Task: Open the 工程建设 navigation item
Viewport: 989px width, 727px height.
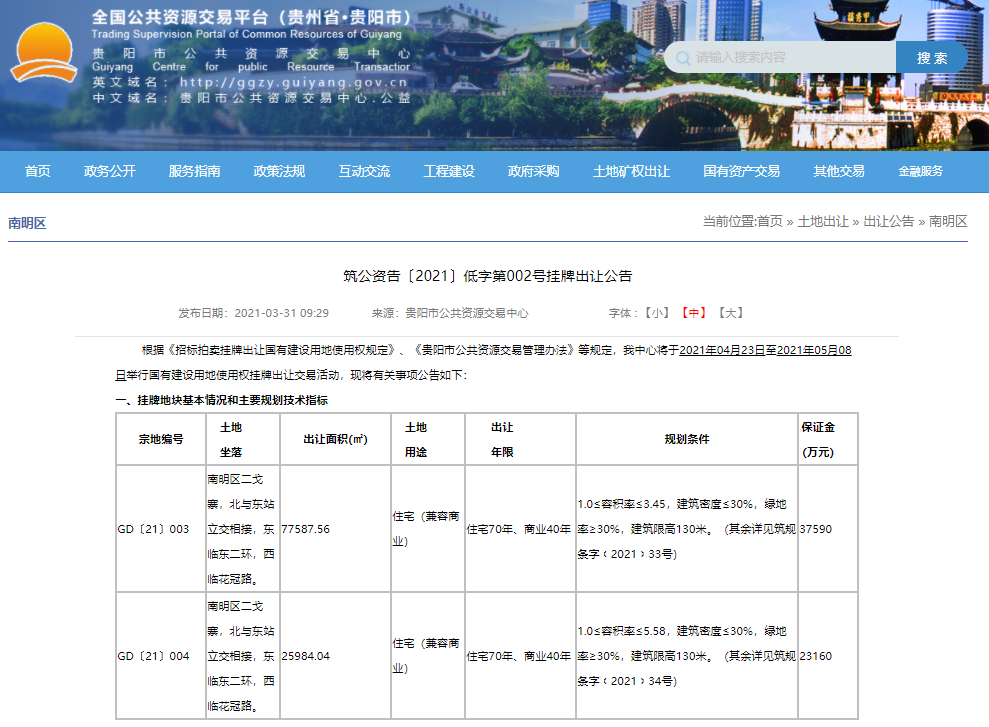Action: [x=449, y=171]
